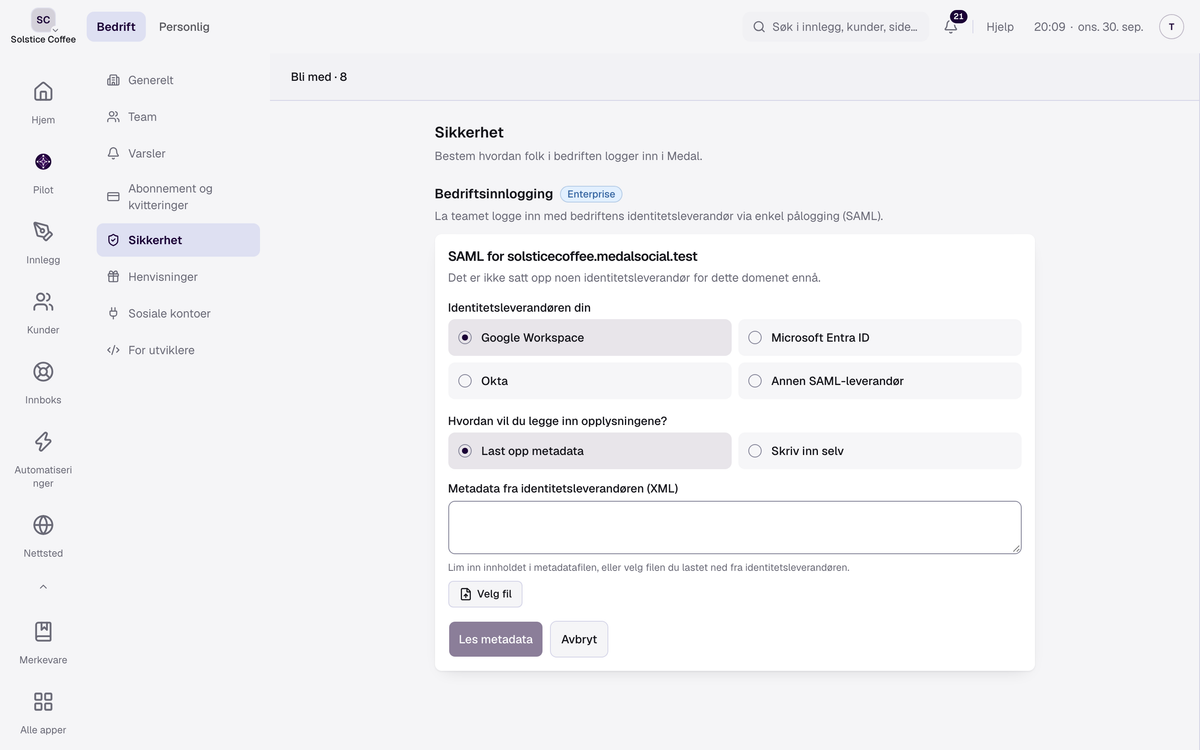Open the Innboks lifebuoy icon

tap(43, 372)
